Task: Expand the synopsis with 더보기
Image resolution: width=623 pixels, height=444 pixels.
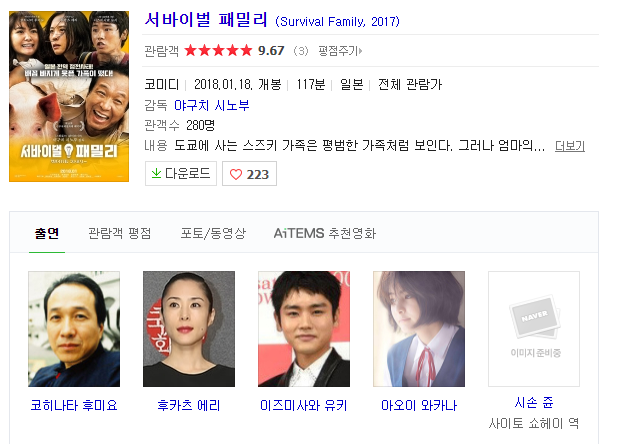Action: 570,146
